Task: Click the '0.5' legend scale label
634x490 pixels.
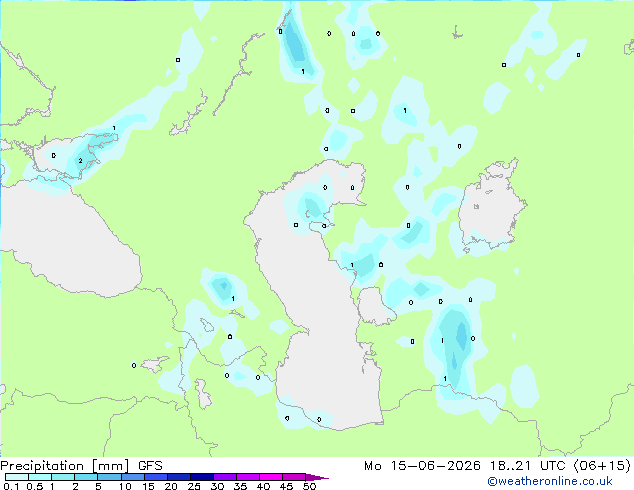Action: click(35, 486)
